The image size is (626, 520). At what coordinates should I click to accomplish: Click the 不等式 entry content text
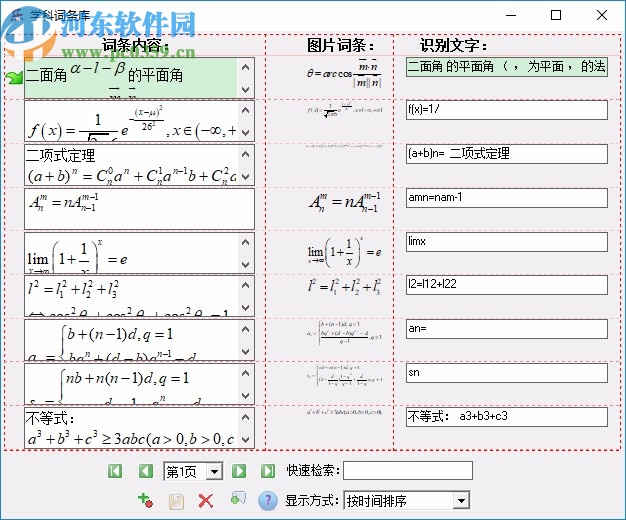tap(50, 419)
